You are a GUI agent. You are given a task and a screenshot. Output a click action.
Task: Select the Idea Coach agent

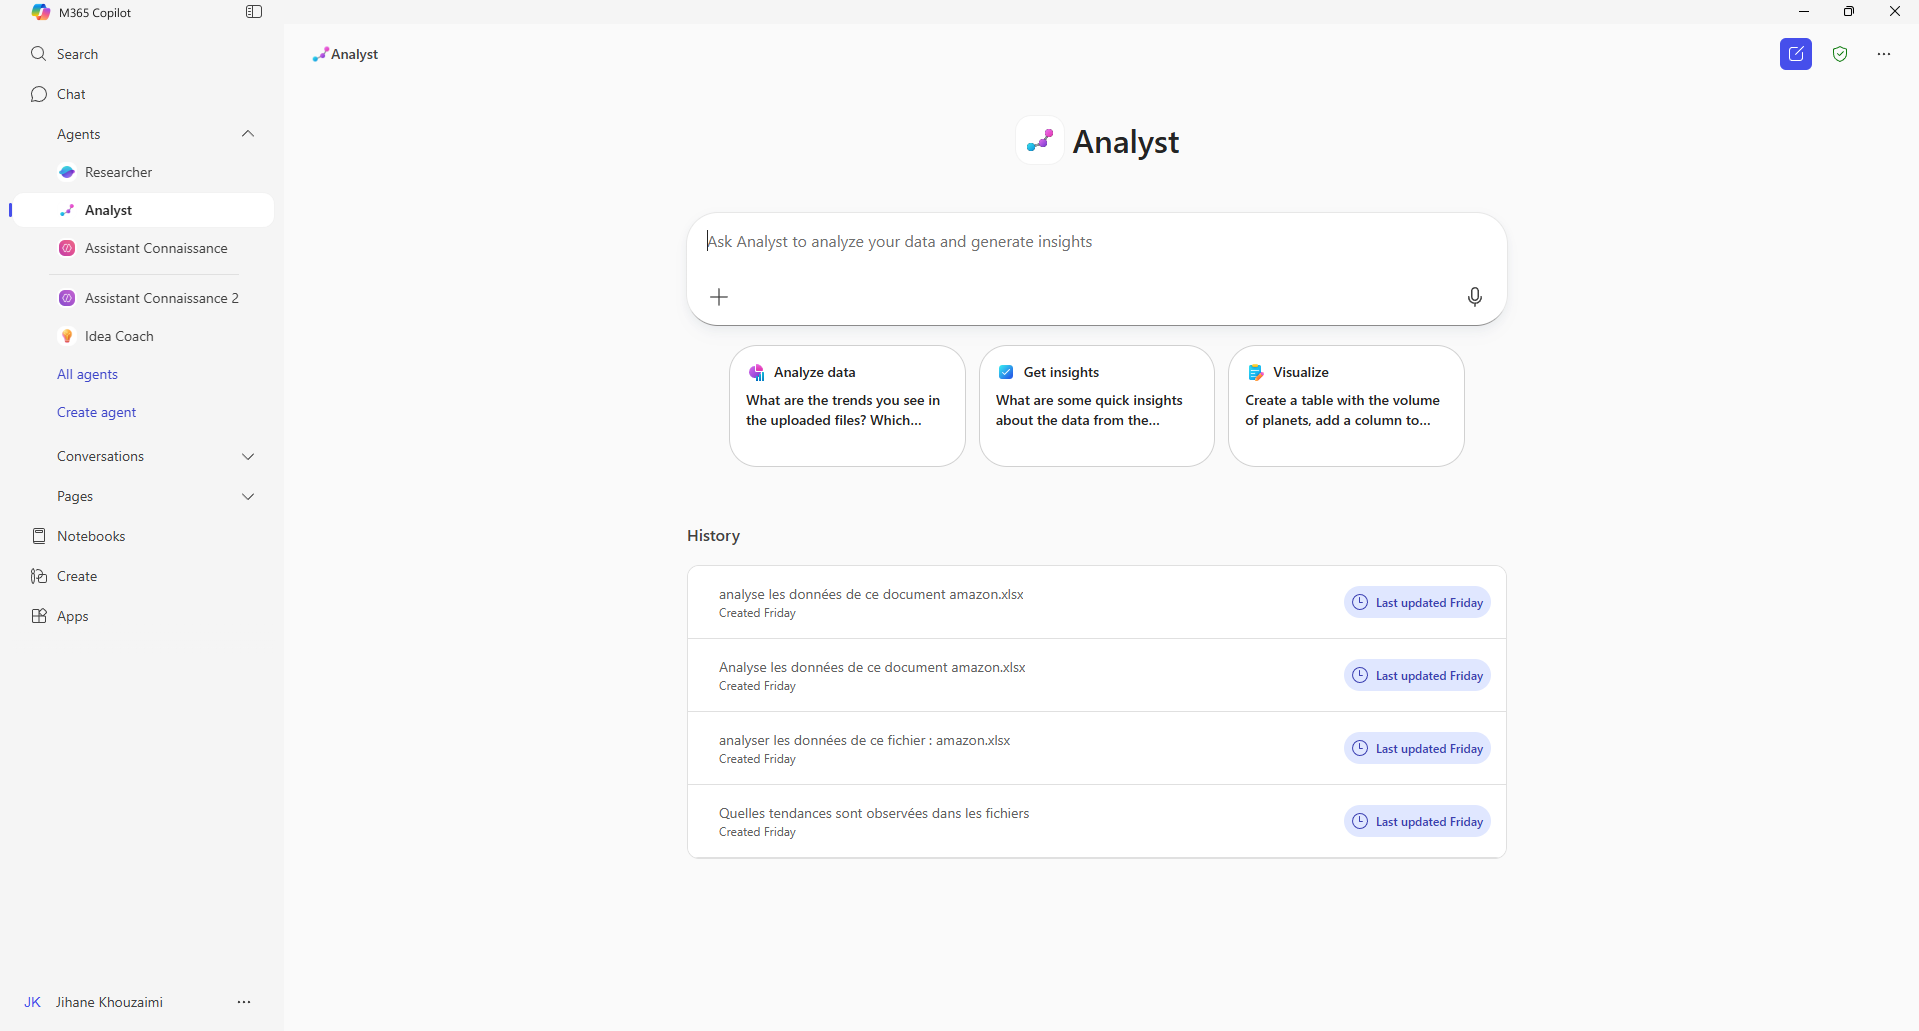[119, 336]
